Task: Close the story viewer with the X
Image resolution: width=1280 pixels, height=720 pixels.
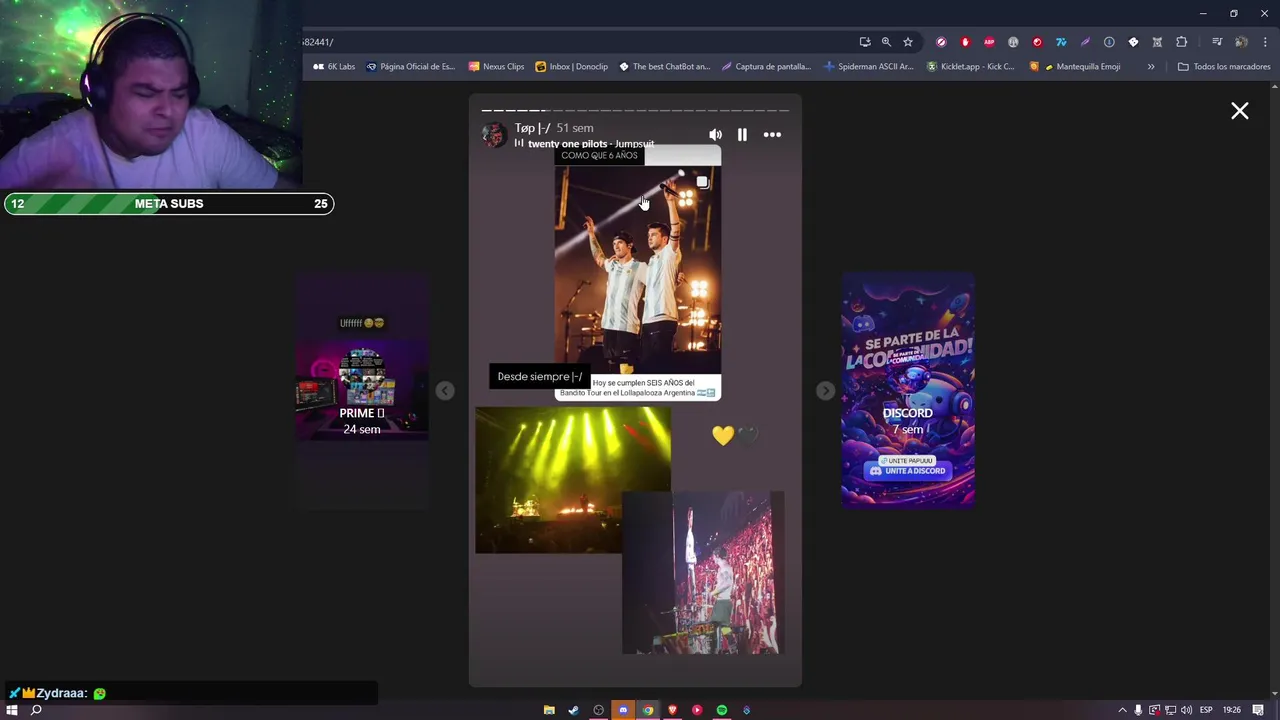Action: (x=1240, y=111)
